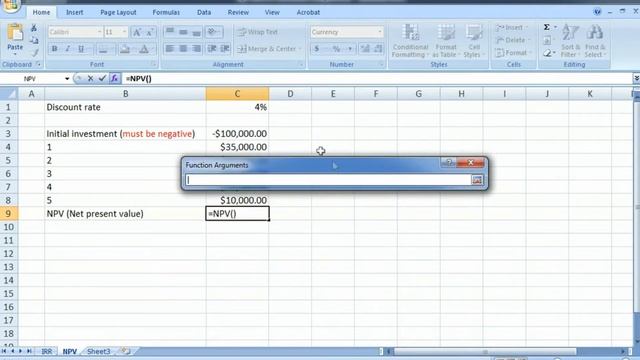
Task: Expand the Function Arguments dialog with range button
Action: (477, 180)
